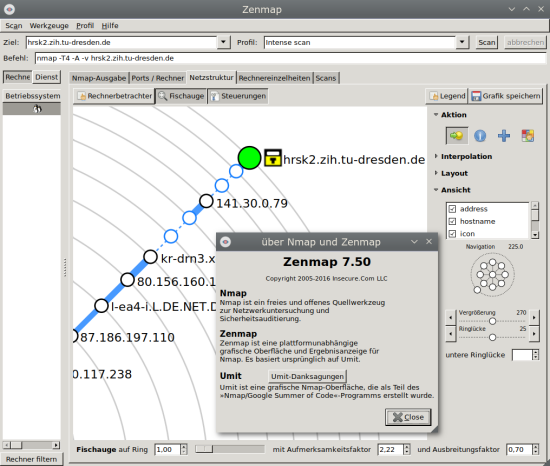Adjust the Ringlücke ring gap slider
This screenshot has height=466, width=550.
tap(492, 337)
